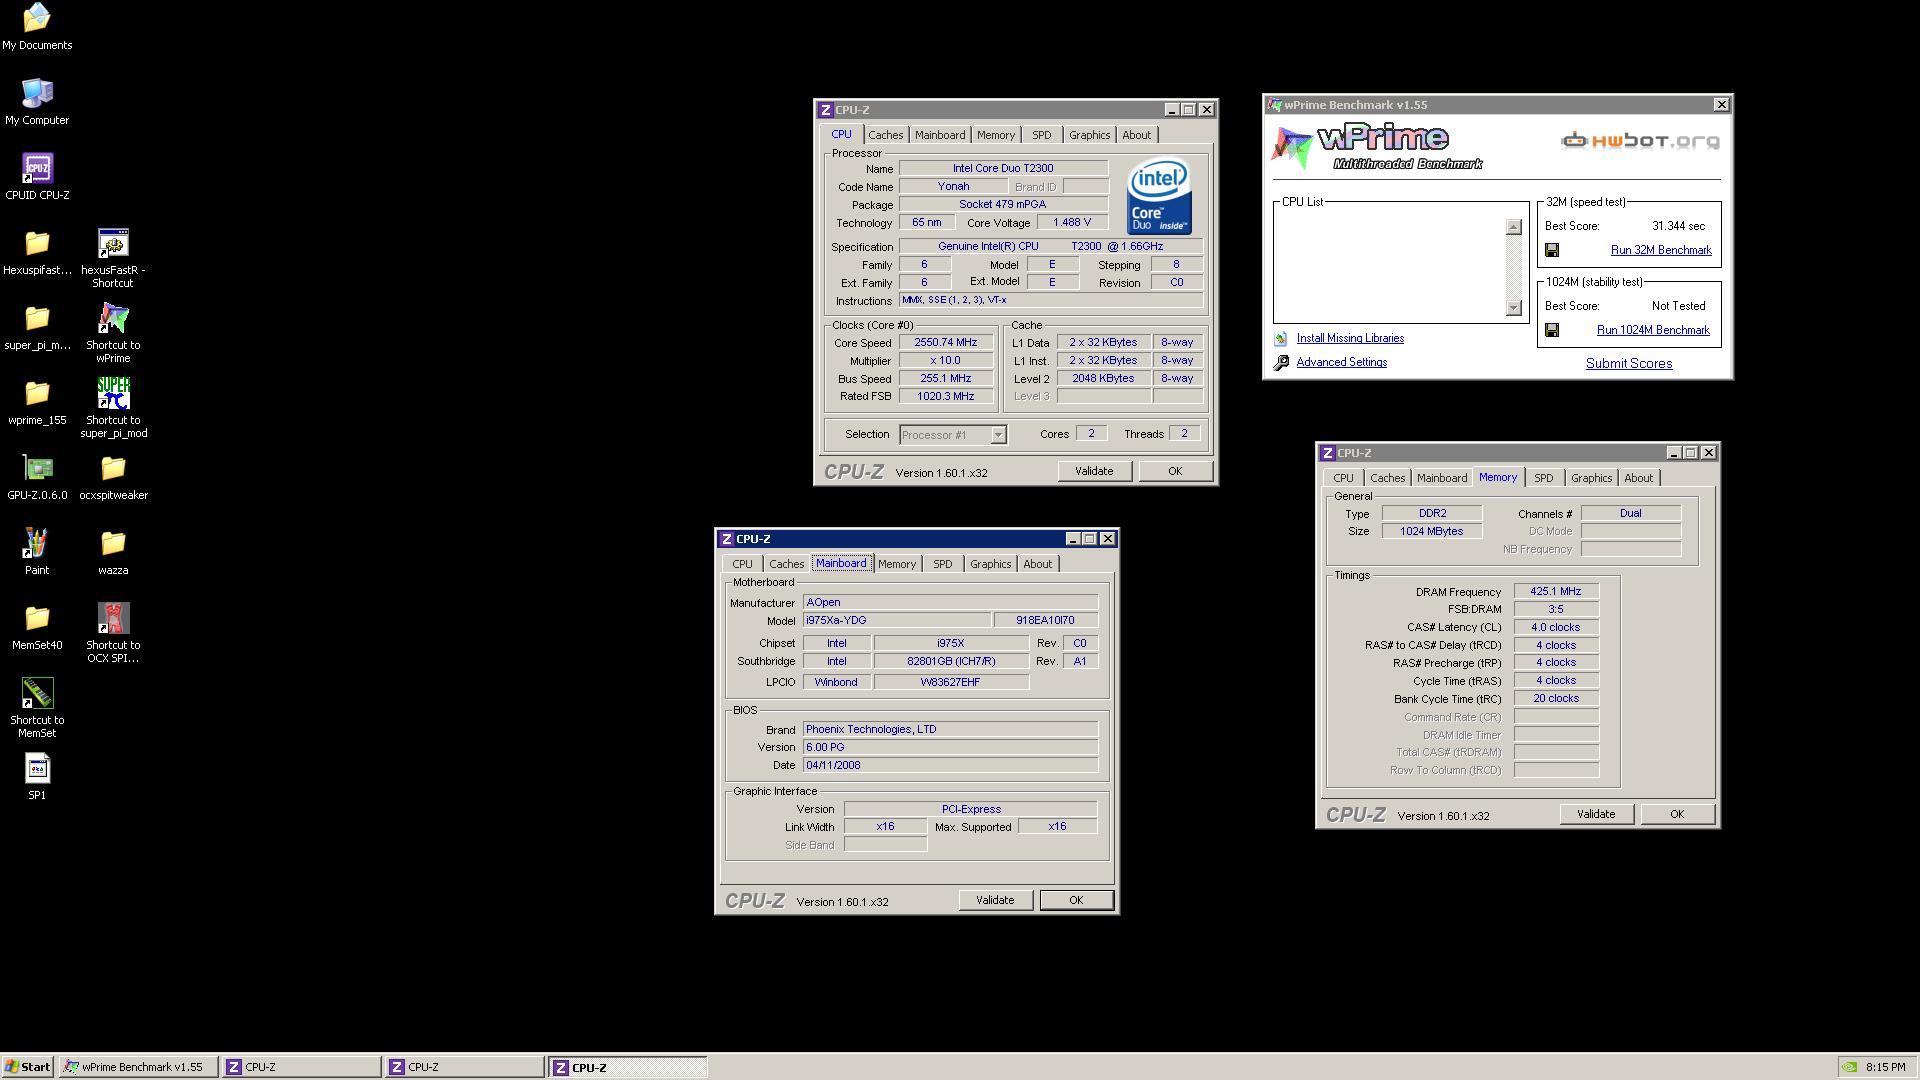Open SPD tab in top CPU-Z window
This screenshot has height=1080, width=1920.
pos(1041,135)
